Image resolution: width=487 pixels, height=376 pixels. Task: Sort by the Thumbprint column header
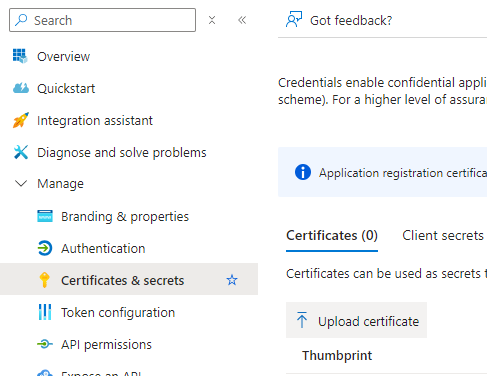tap(337, 356)
